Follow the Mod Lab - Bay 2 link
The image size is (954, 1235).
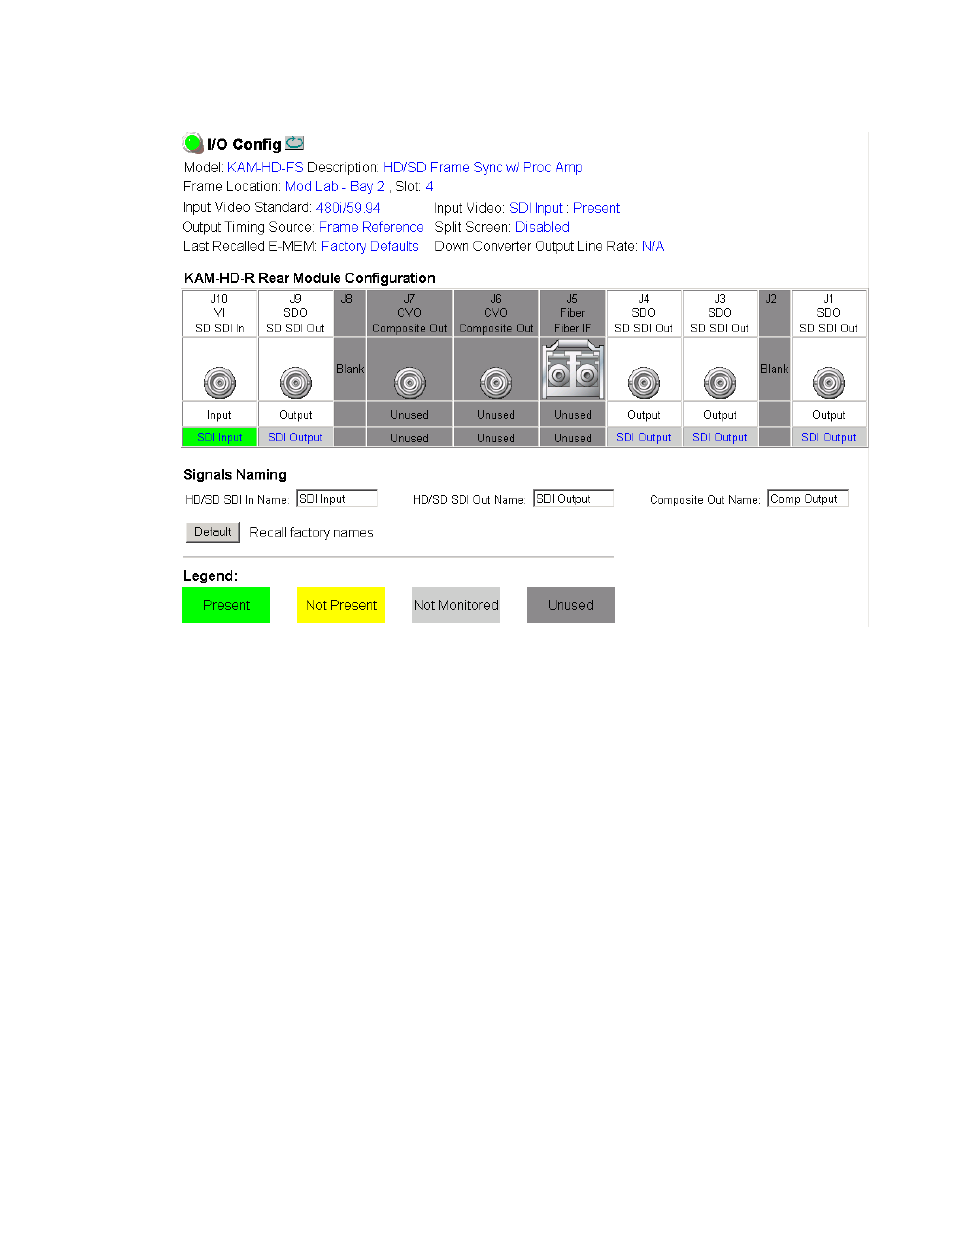335,186
